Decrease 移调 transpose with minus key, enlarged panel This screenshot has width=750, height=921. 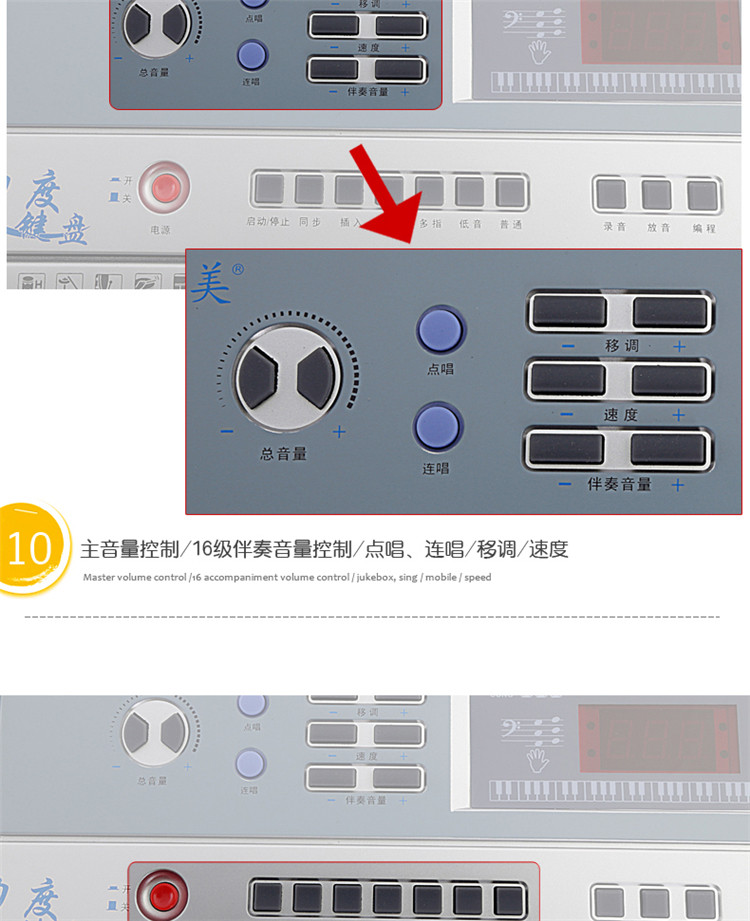(x=569, y=311)
